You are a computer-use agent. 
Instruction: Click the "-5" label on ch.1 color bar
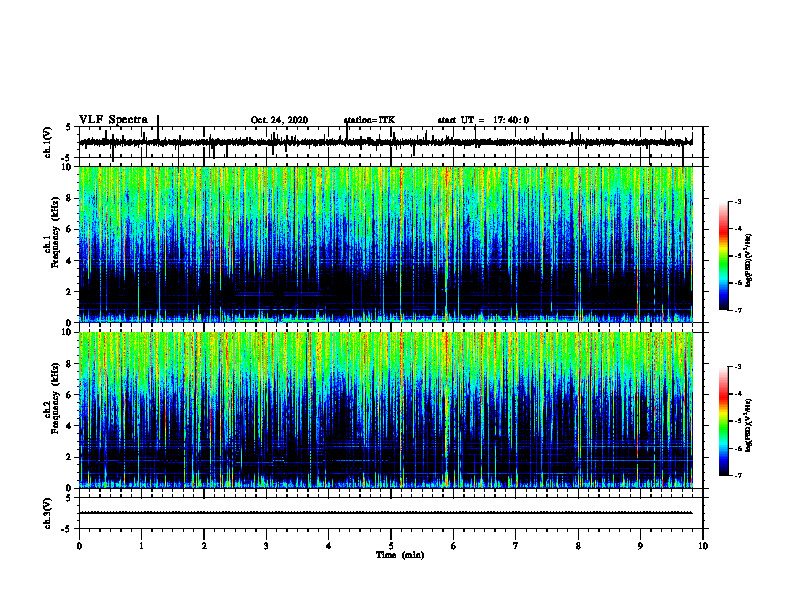click(737, 256)
